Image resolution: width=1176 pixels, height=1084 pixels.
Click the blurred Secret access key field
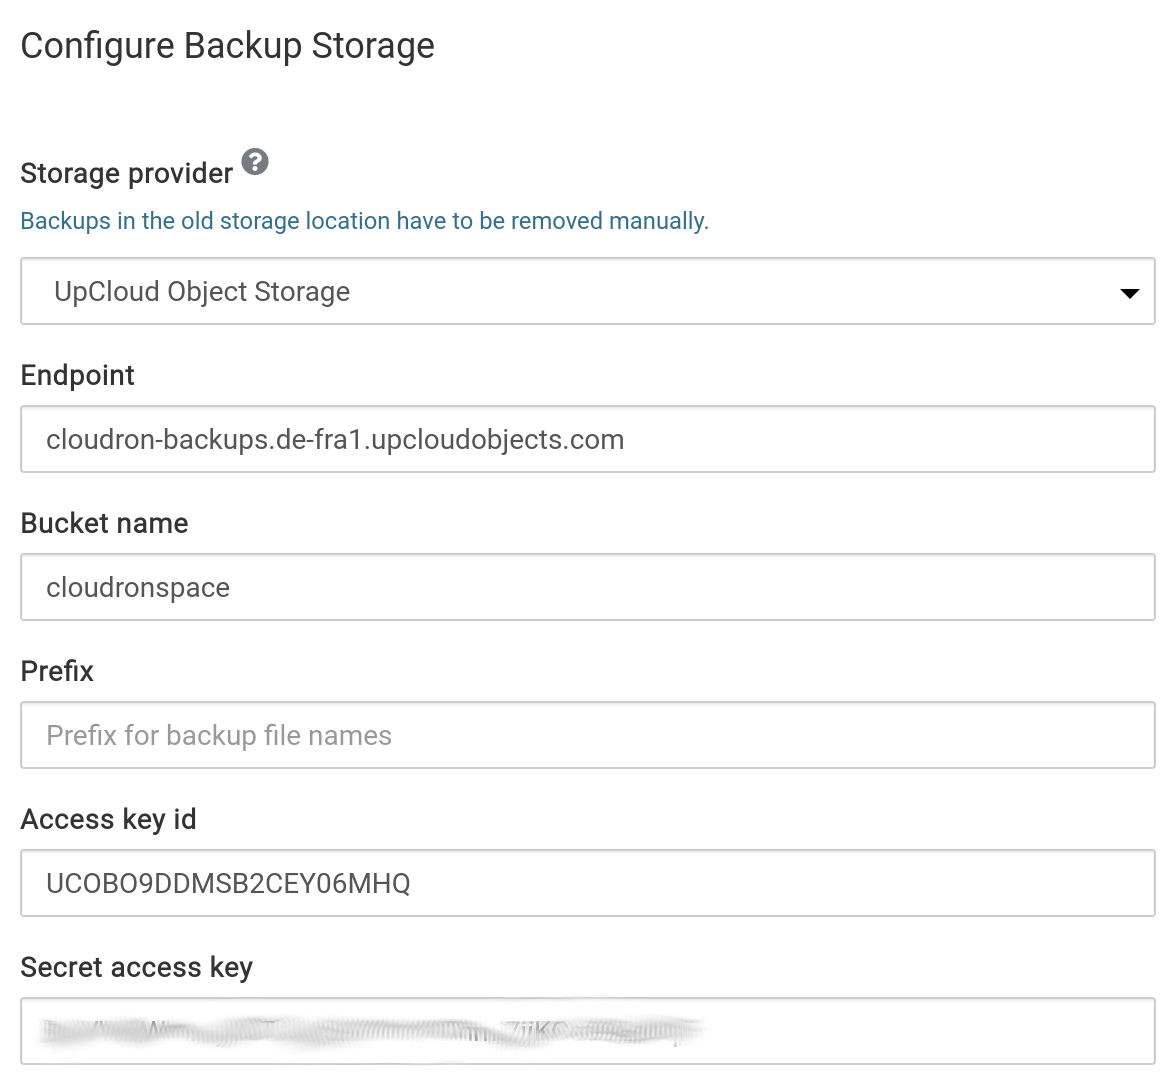(587, 1031)
